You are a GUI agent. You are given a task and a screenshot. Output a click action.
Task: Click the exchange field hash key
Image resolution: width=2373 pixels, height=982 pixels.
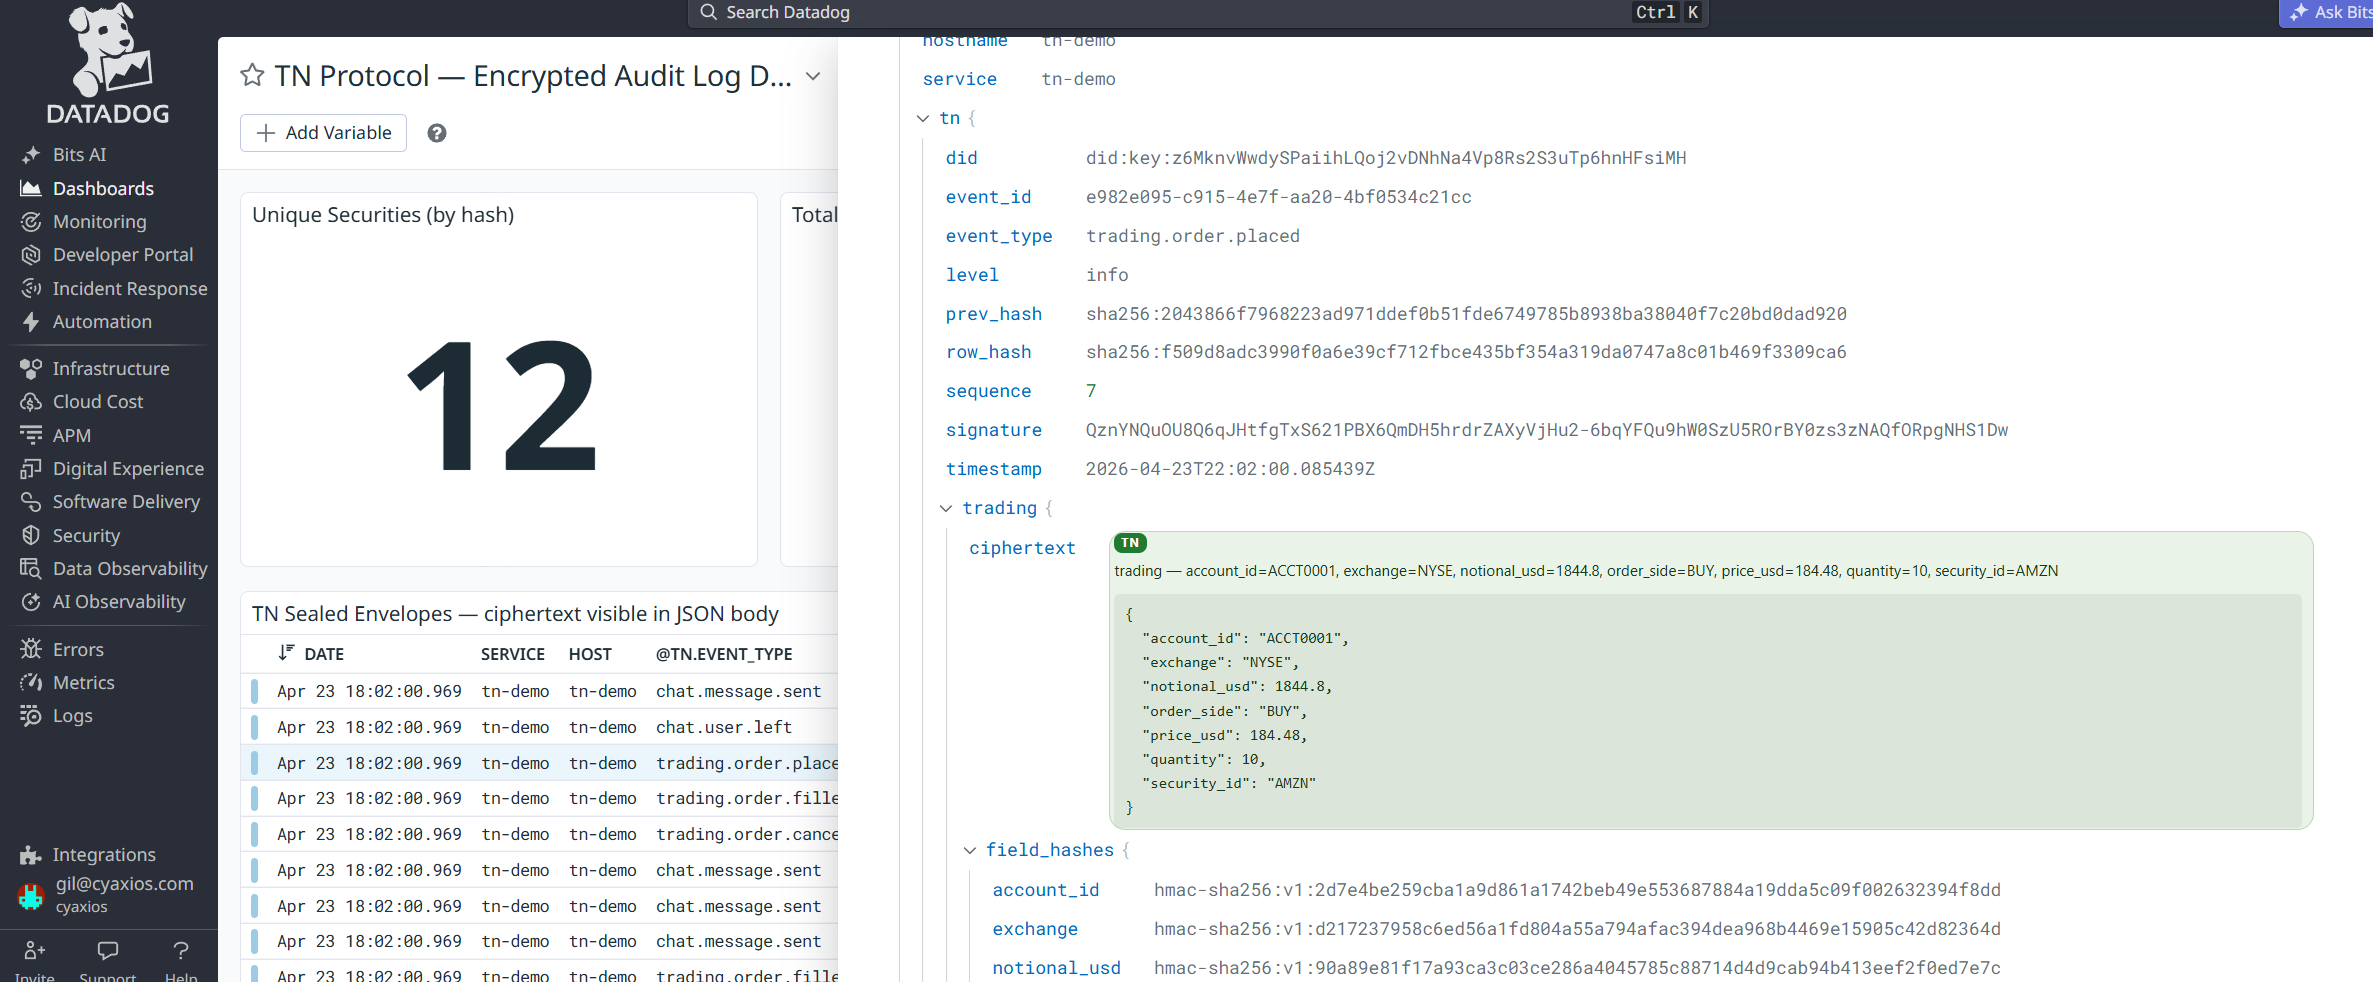pyautogui.click(x=1035, y=929)
